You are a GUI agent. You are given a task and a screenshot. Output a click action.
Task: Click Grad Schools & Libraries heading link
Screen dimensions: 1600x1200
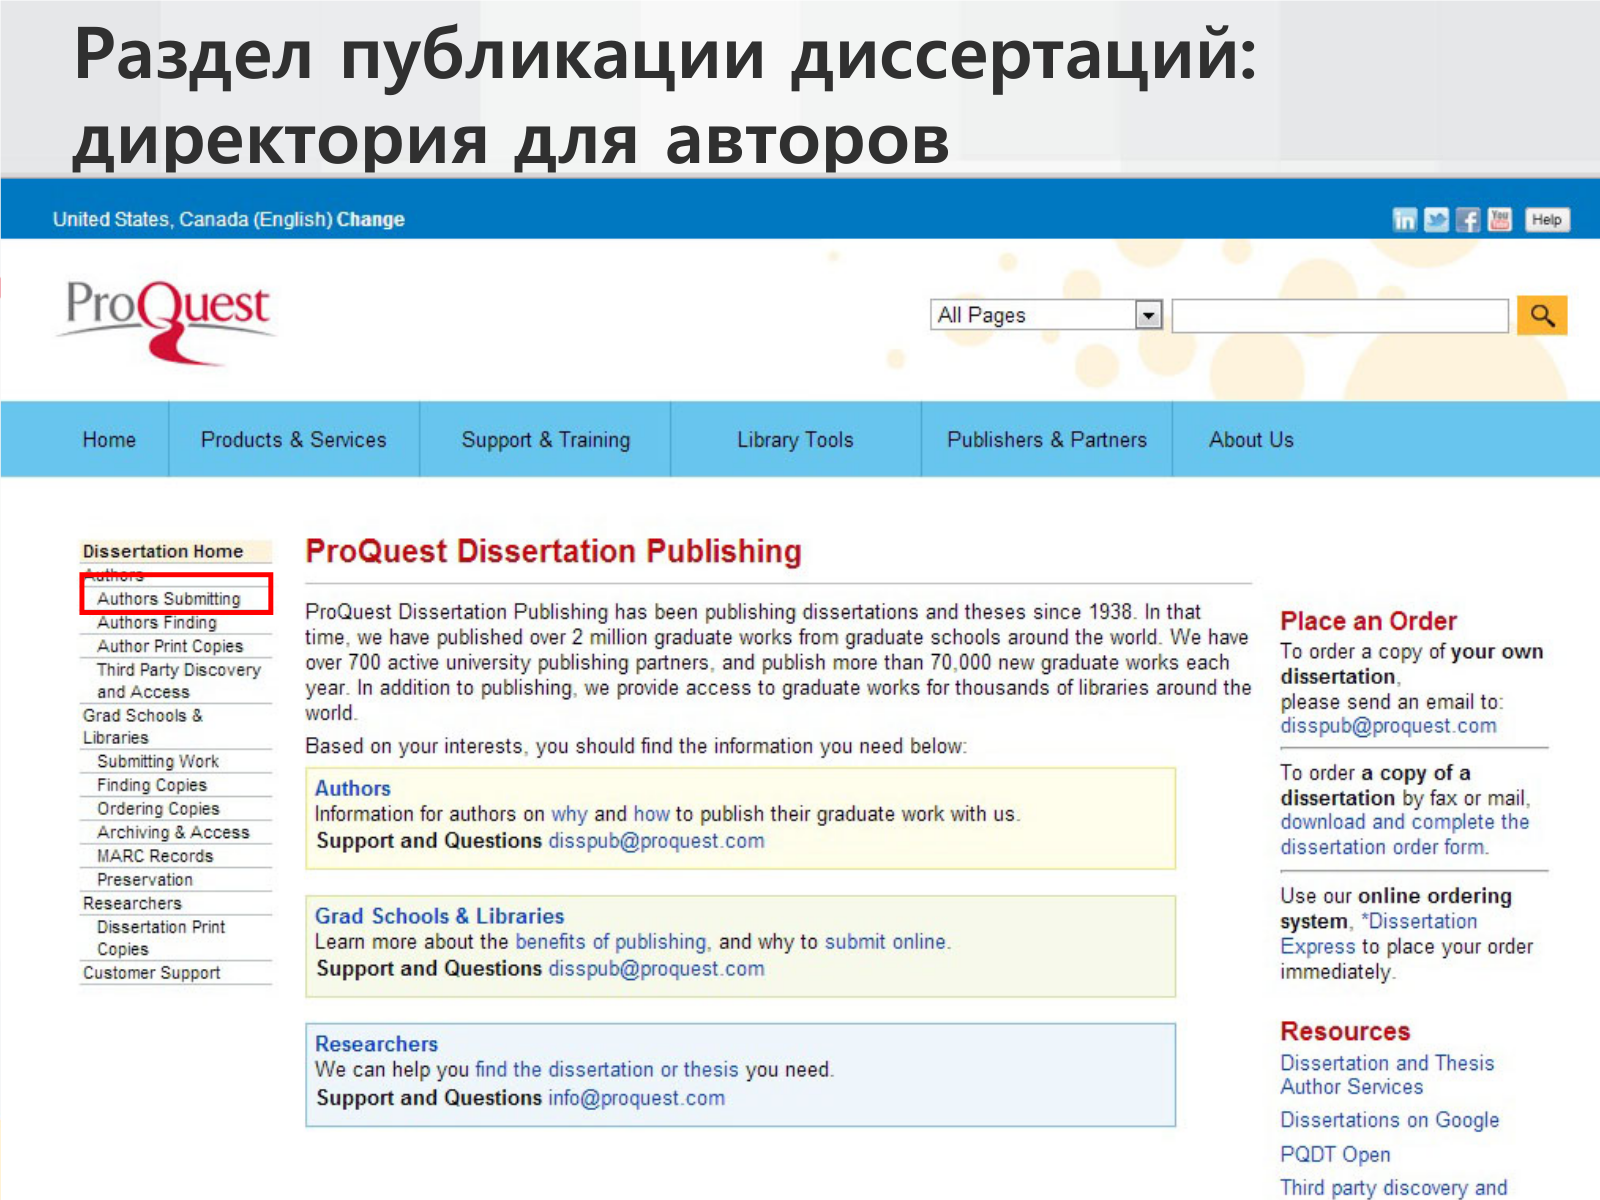[440, 916]
